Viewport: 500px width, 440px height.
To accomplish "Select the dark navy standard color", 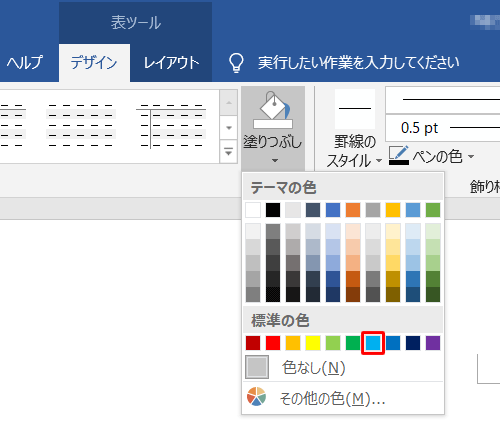I will [413, 343].
